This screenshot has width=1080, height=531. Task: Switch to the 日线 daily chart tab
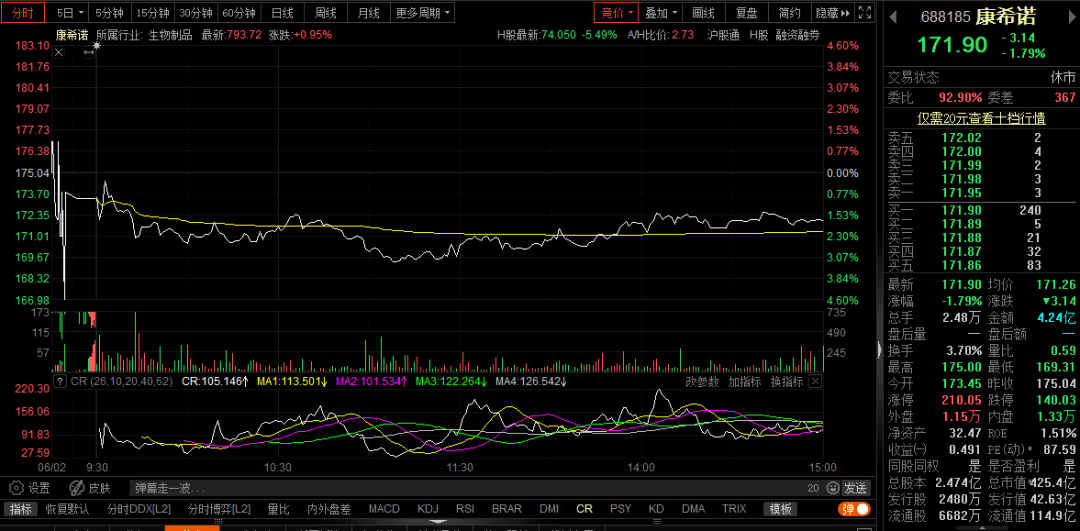[283, 13]
